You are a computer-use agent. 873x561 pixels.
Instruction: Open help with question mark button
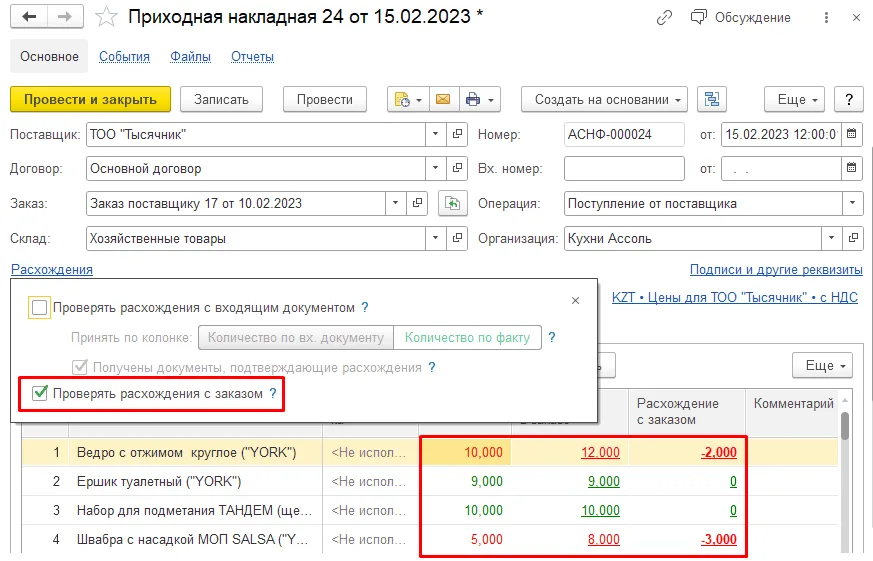point(849,100)
